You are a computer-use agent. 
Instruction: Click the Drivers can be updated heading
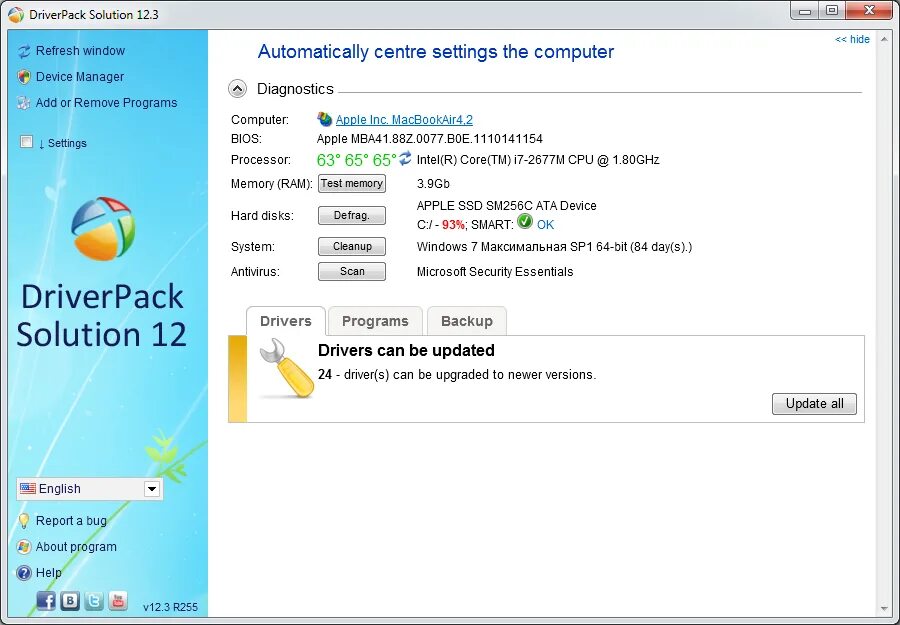(406, 351)
